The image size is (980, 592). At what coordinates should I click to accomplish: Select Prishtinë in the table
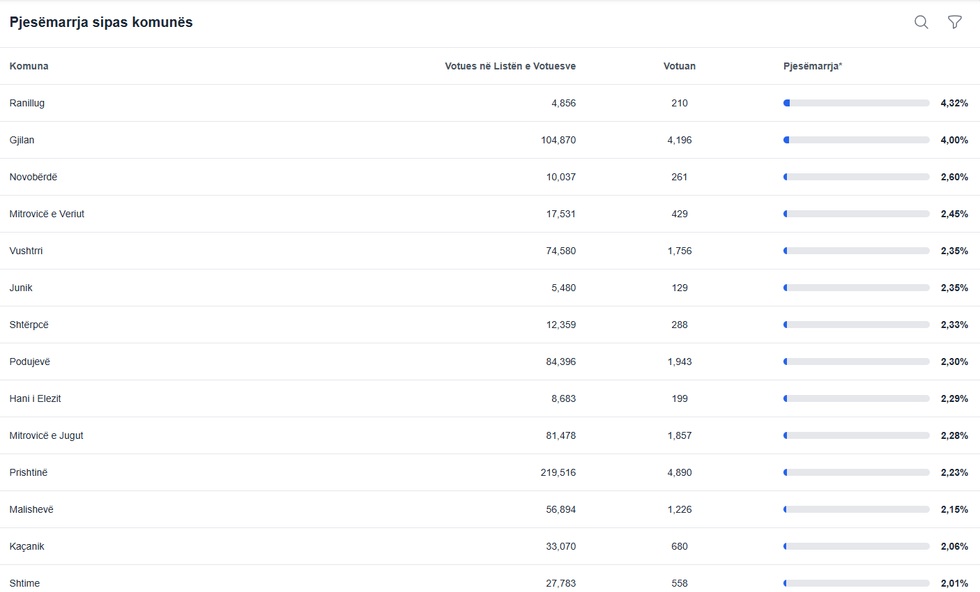tap(28, 473)
